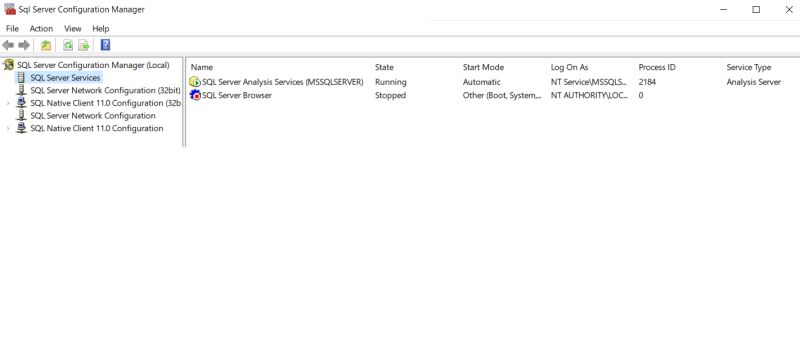
Task: Select SQL Native Client 11.0 Configuration (32bit)
Action: 106,103
